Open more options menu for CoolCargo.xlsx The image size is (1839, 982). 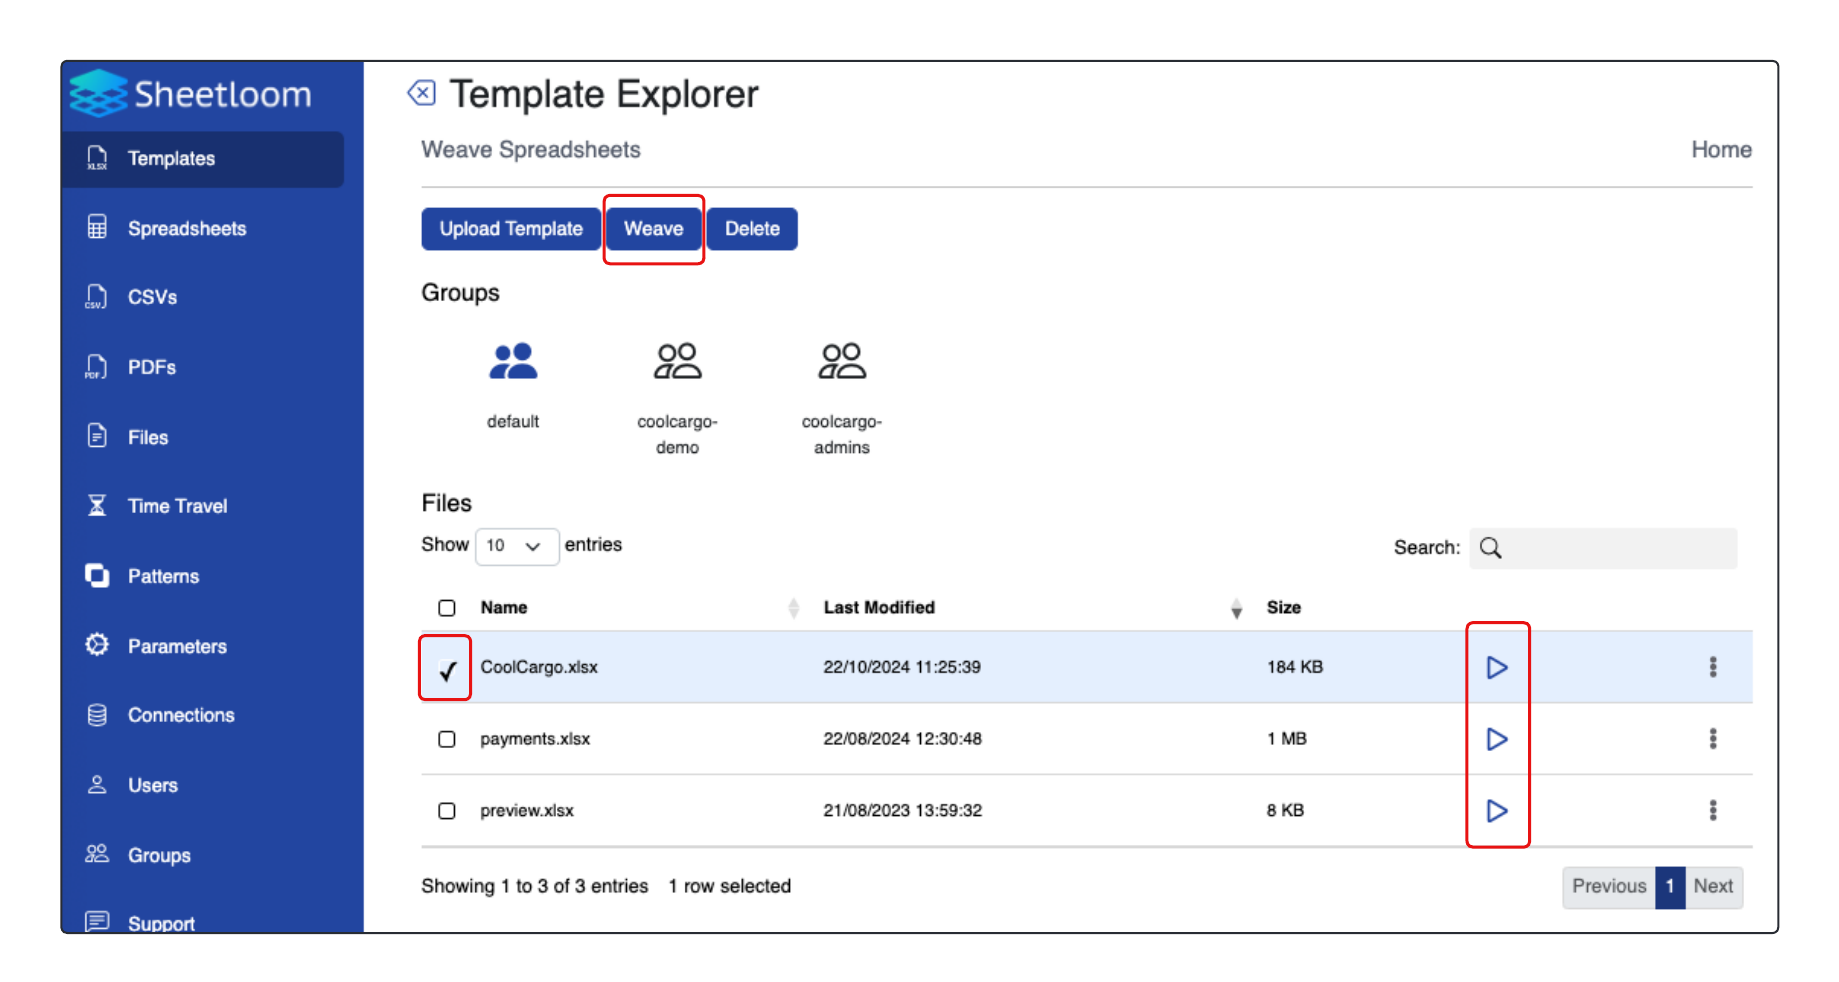(x=1713, y=667)
